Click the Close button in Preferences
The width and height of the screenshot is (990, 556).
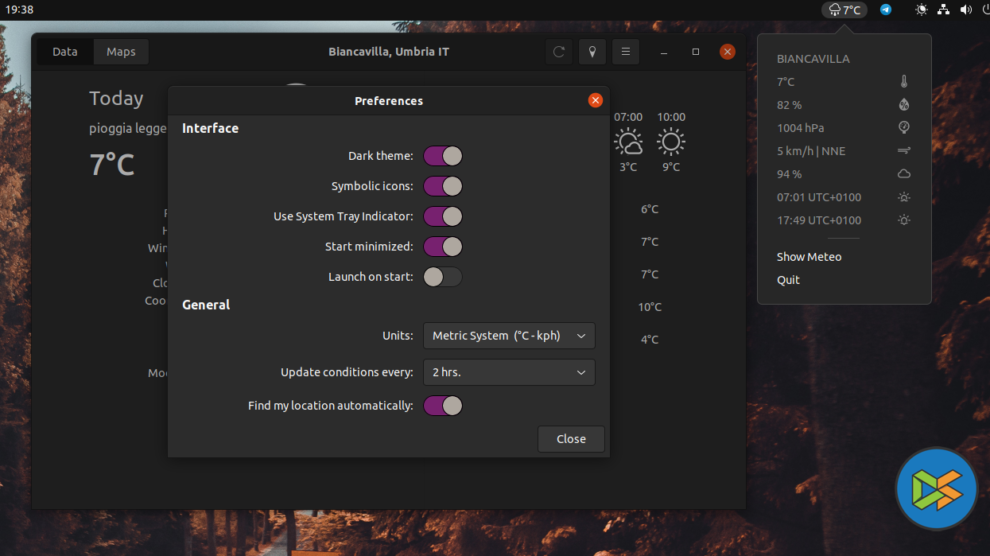tap(571, 439)
